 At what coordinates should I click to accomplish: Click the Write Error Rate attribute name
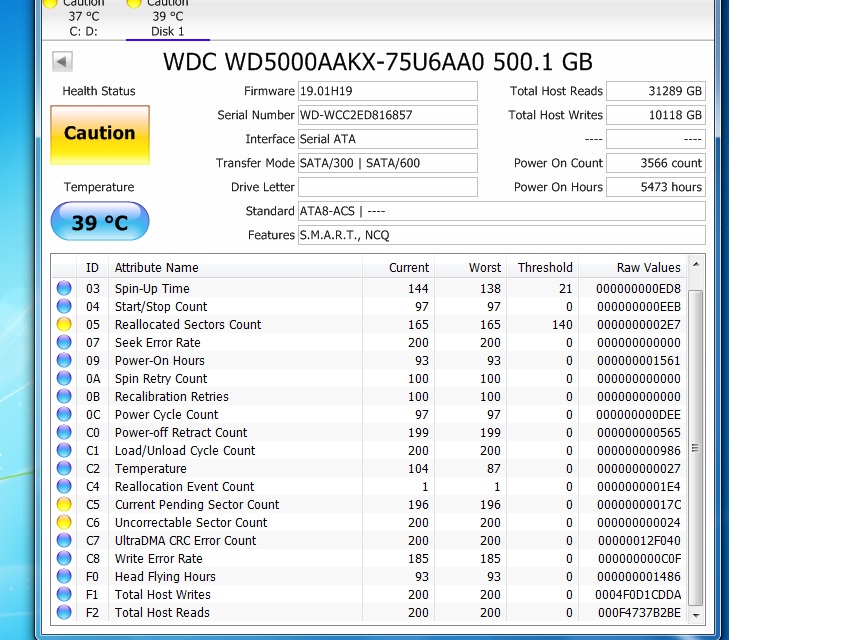(x=159, y=558)
